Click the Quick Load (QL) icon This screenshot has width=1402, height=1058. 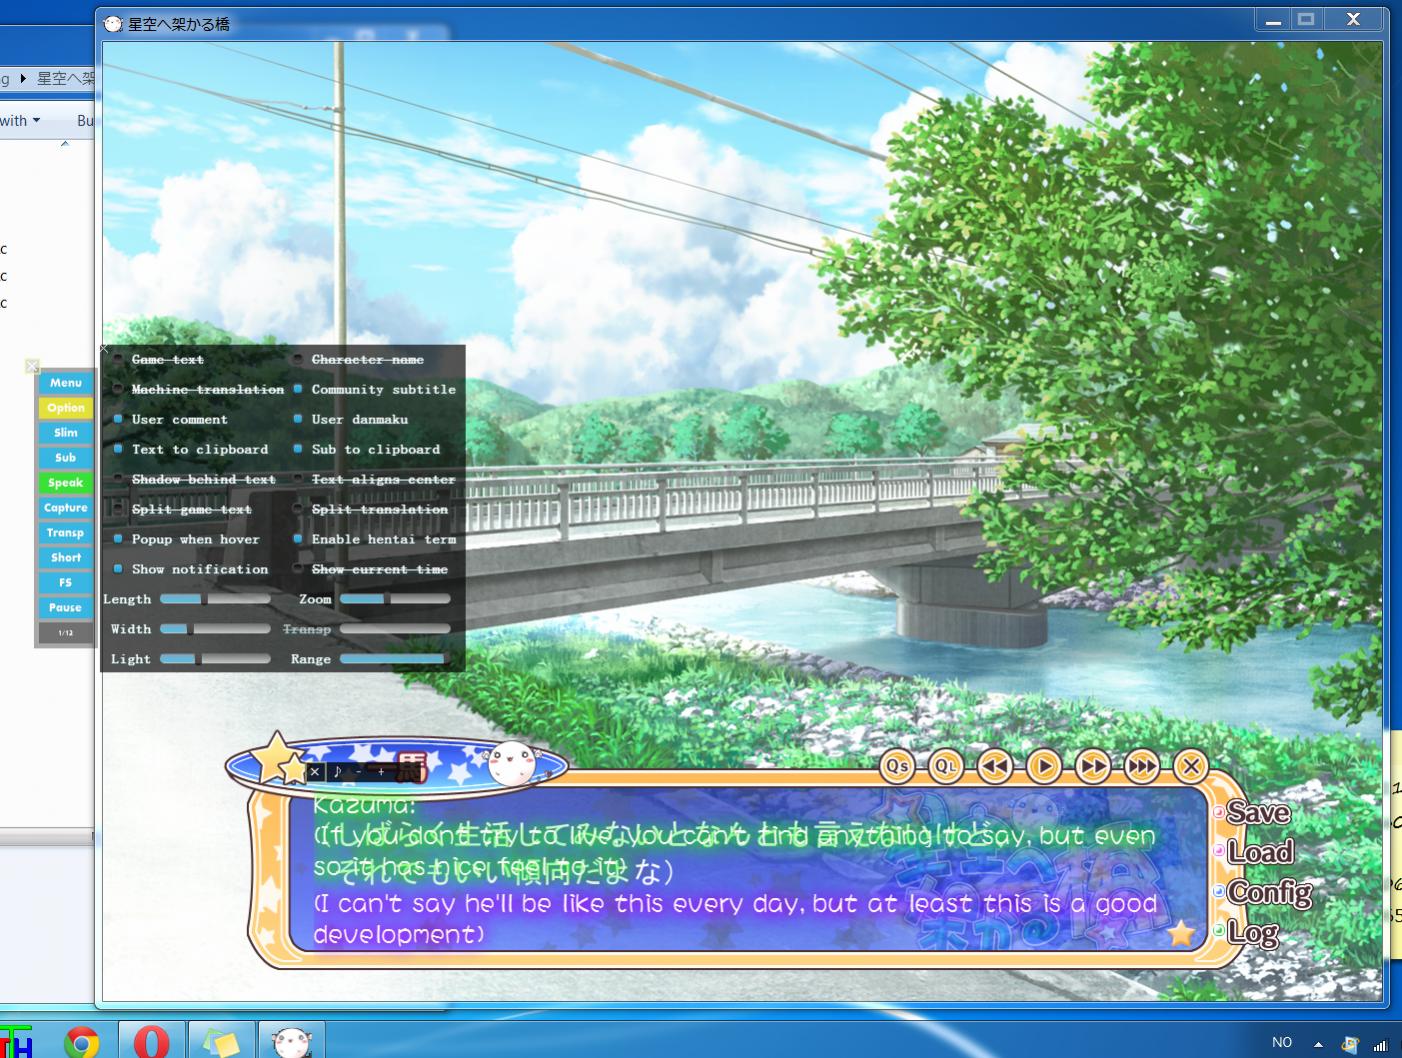[x=945, y=767]
